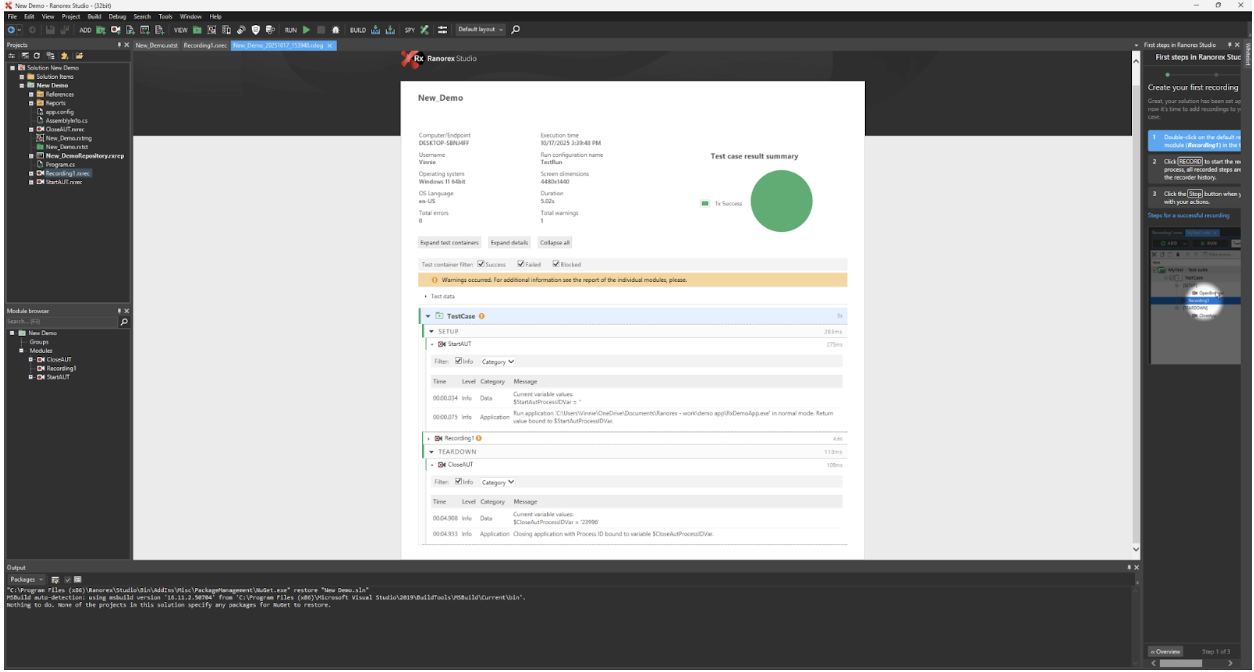
Task: Click the Overview button in First steps panel
Action: pyautogui.click(x=1164, y=652)
